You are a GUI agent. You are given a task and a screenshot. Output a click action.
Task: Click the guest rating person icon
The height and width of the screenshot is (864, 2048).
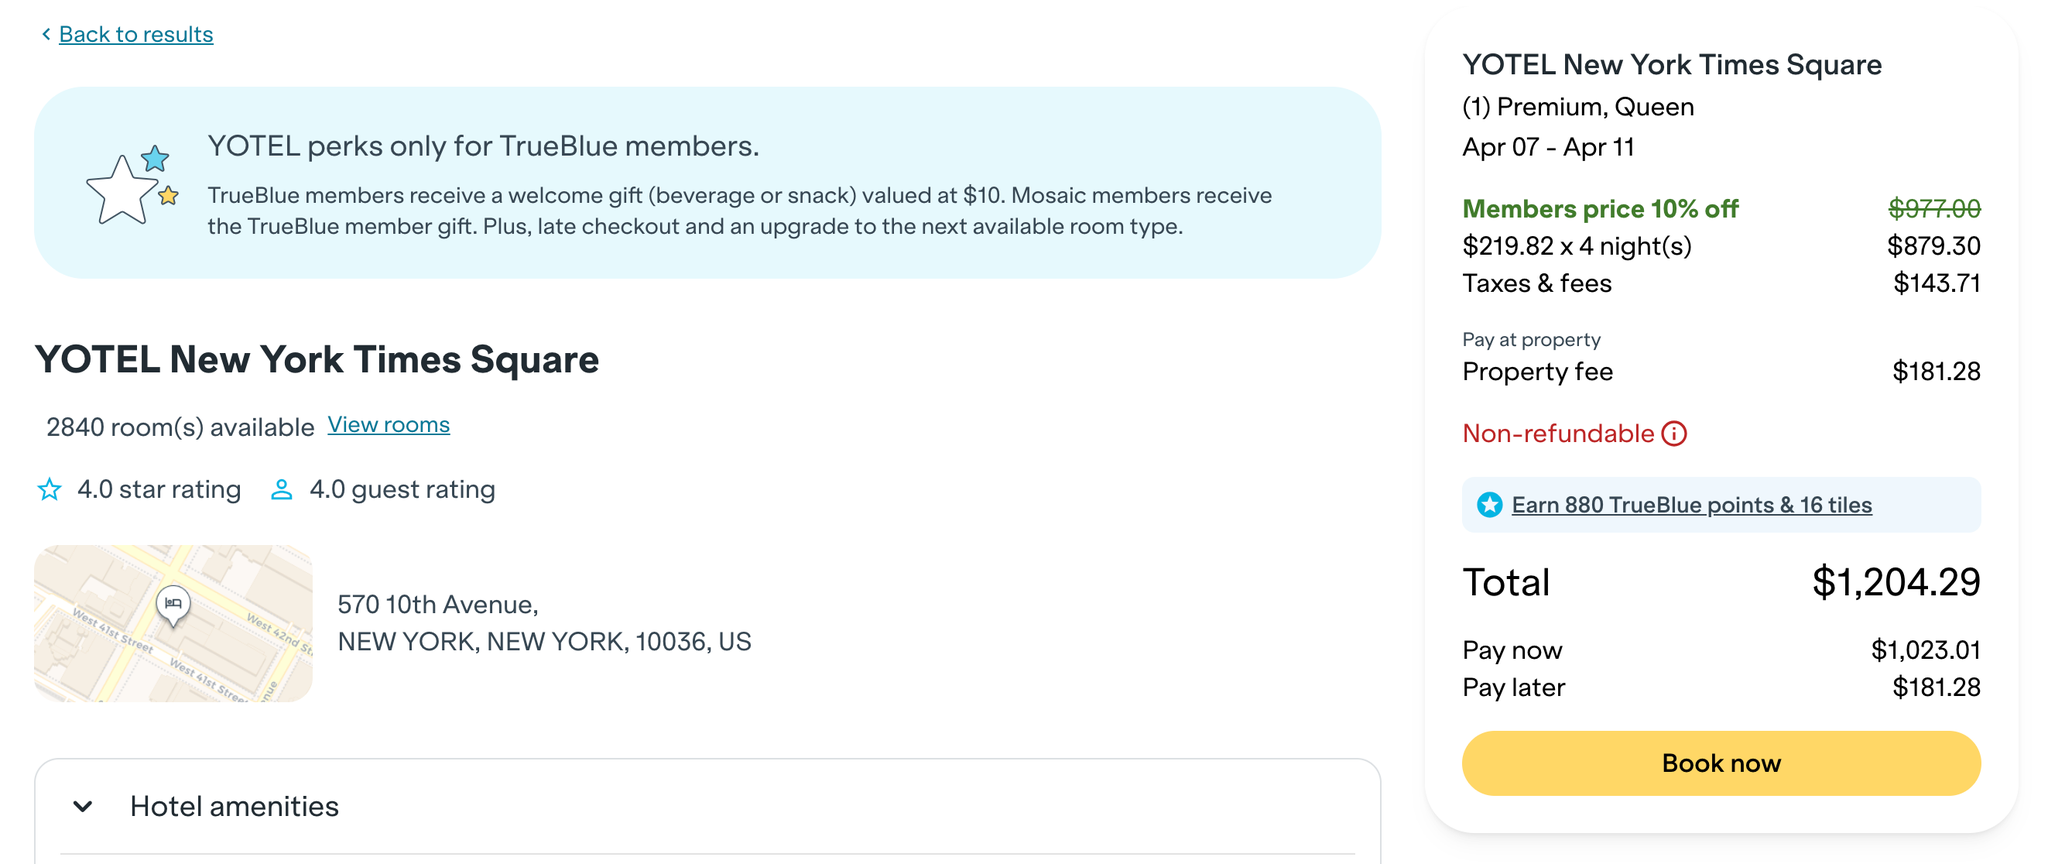pos(282,490)
